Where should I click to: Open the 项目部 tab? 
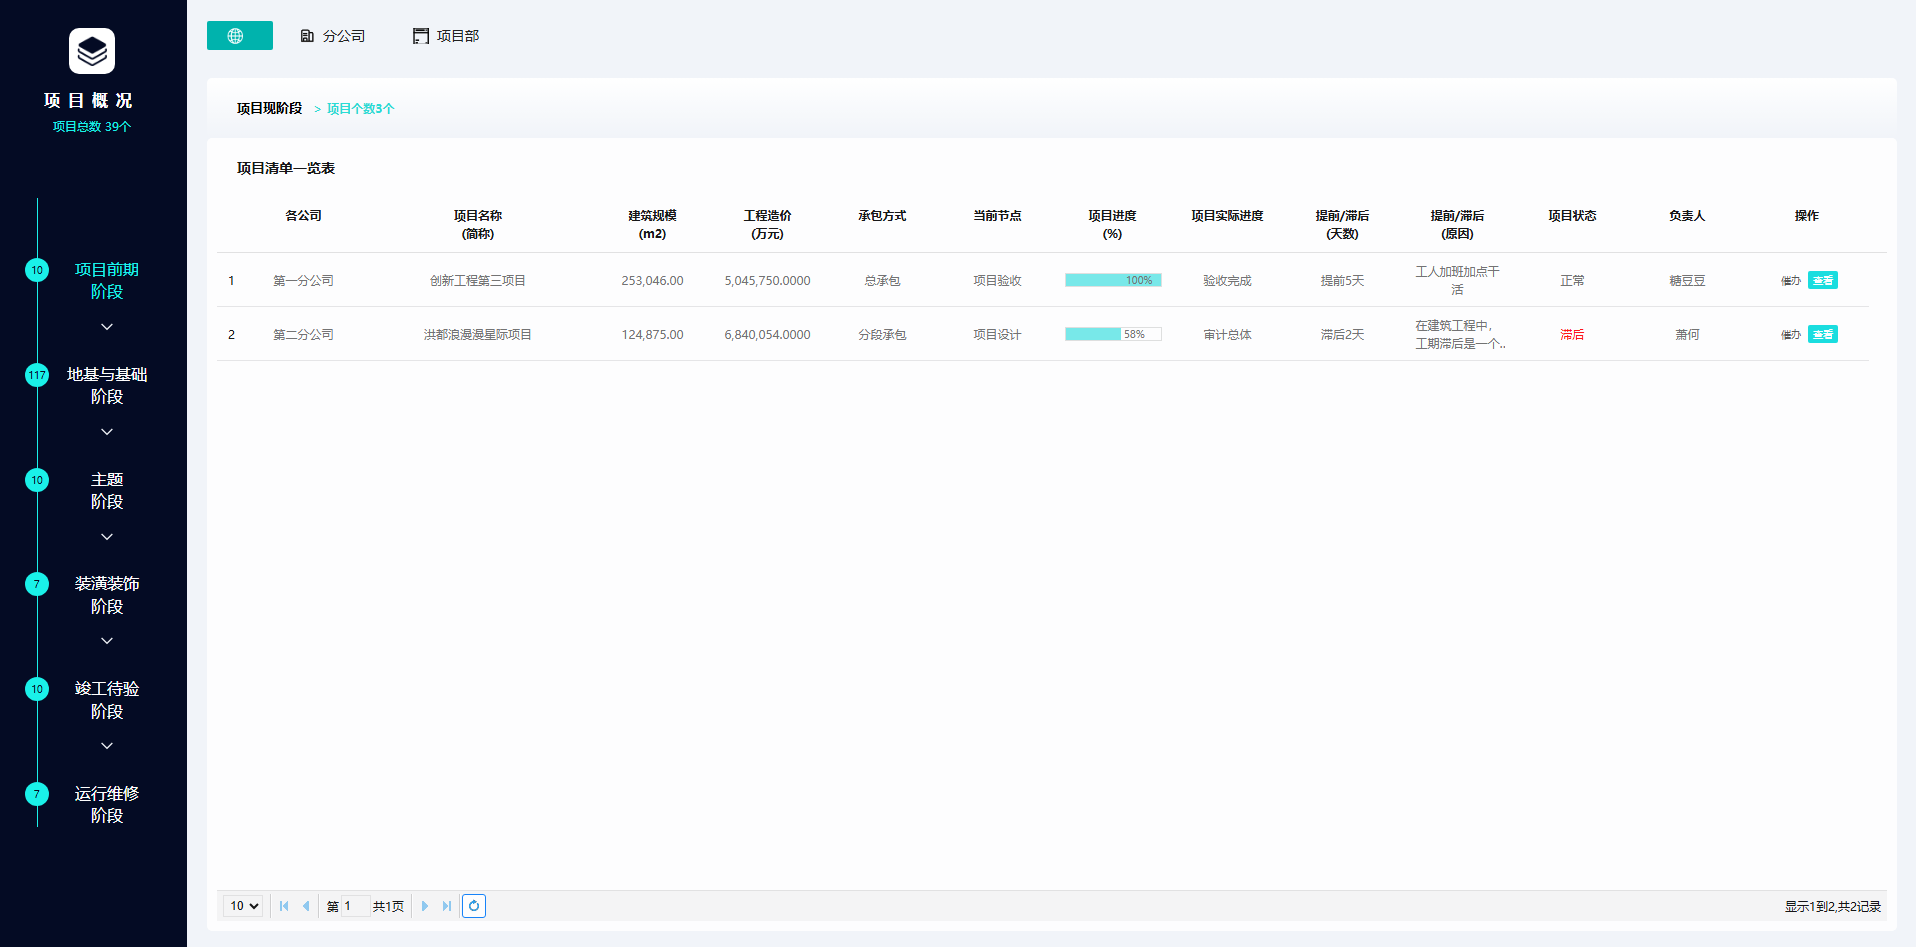coord(446,36)
